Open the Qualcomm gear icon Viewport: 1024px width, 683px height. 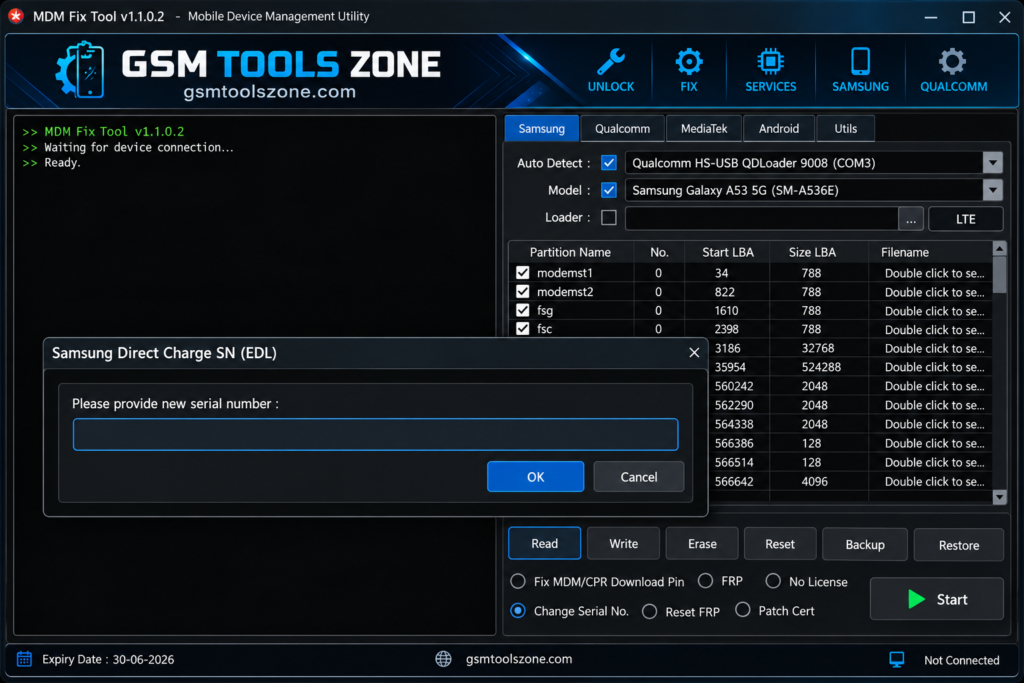[952, 62]
